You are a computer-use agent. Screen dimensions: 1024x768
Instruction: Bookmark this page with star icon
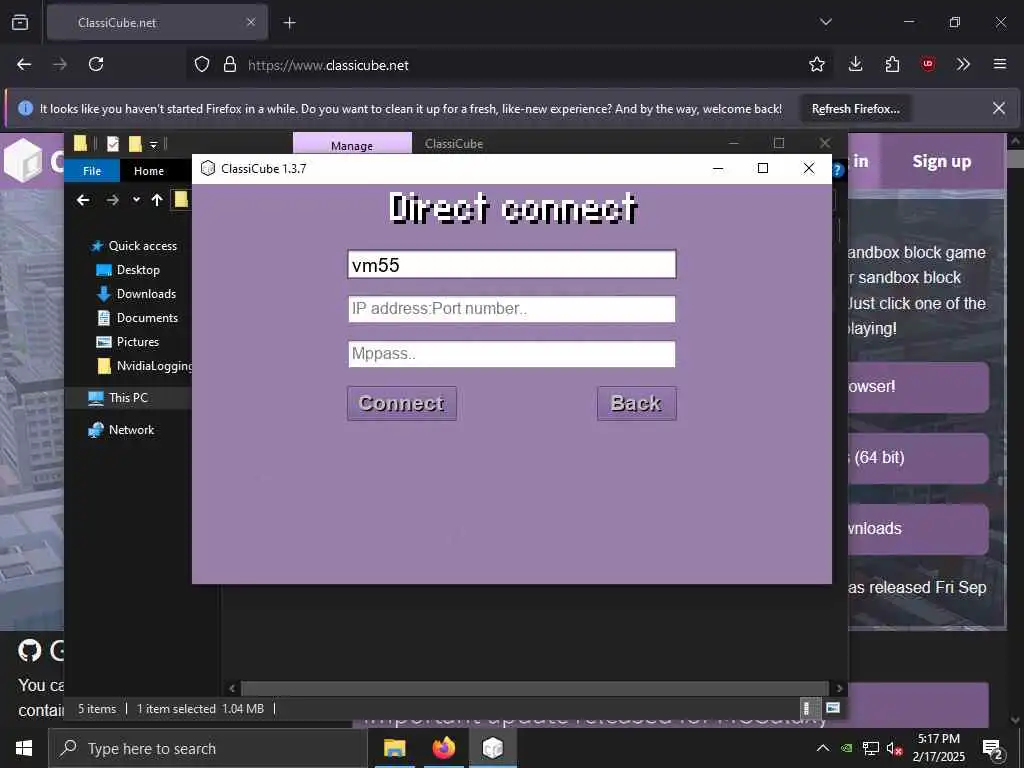pyautogui.click(x=816, y=65)
